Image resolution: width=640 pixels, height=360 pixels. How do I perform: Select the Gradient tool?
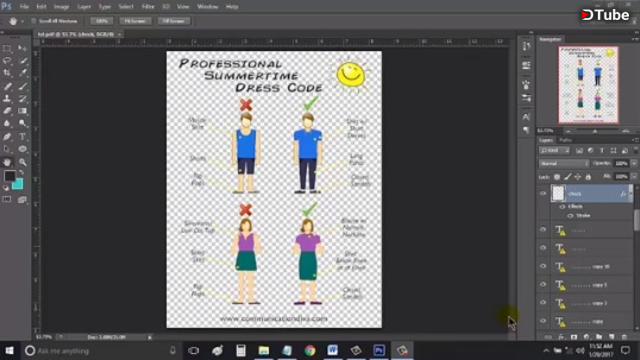(x=22, y=111)
